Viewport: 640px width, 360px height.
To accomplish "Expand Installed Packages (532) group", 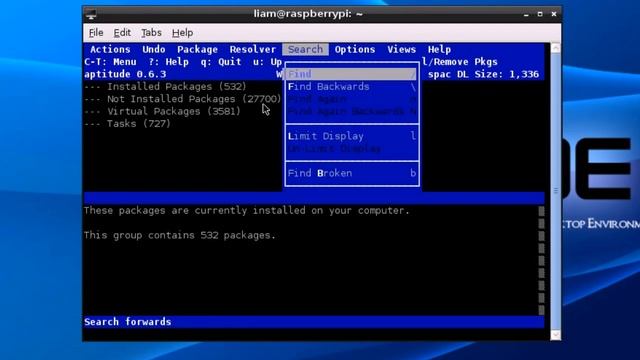I will tap(165, 87).
